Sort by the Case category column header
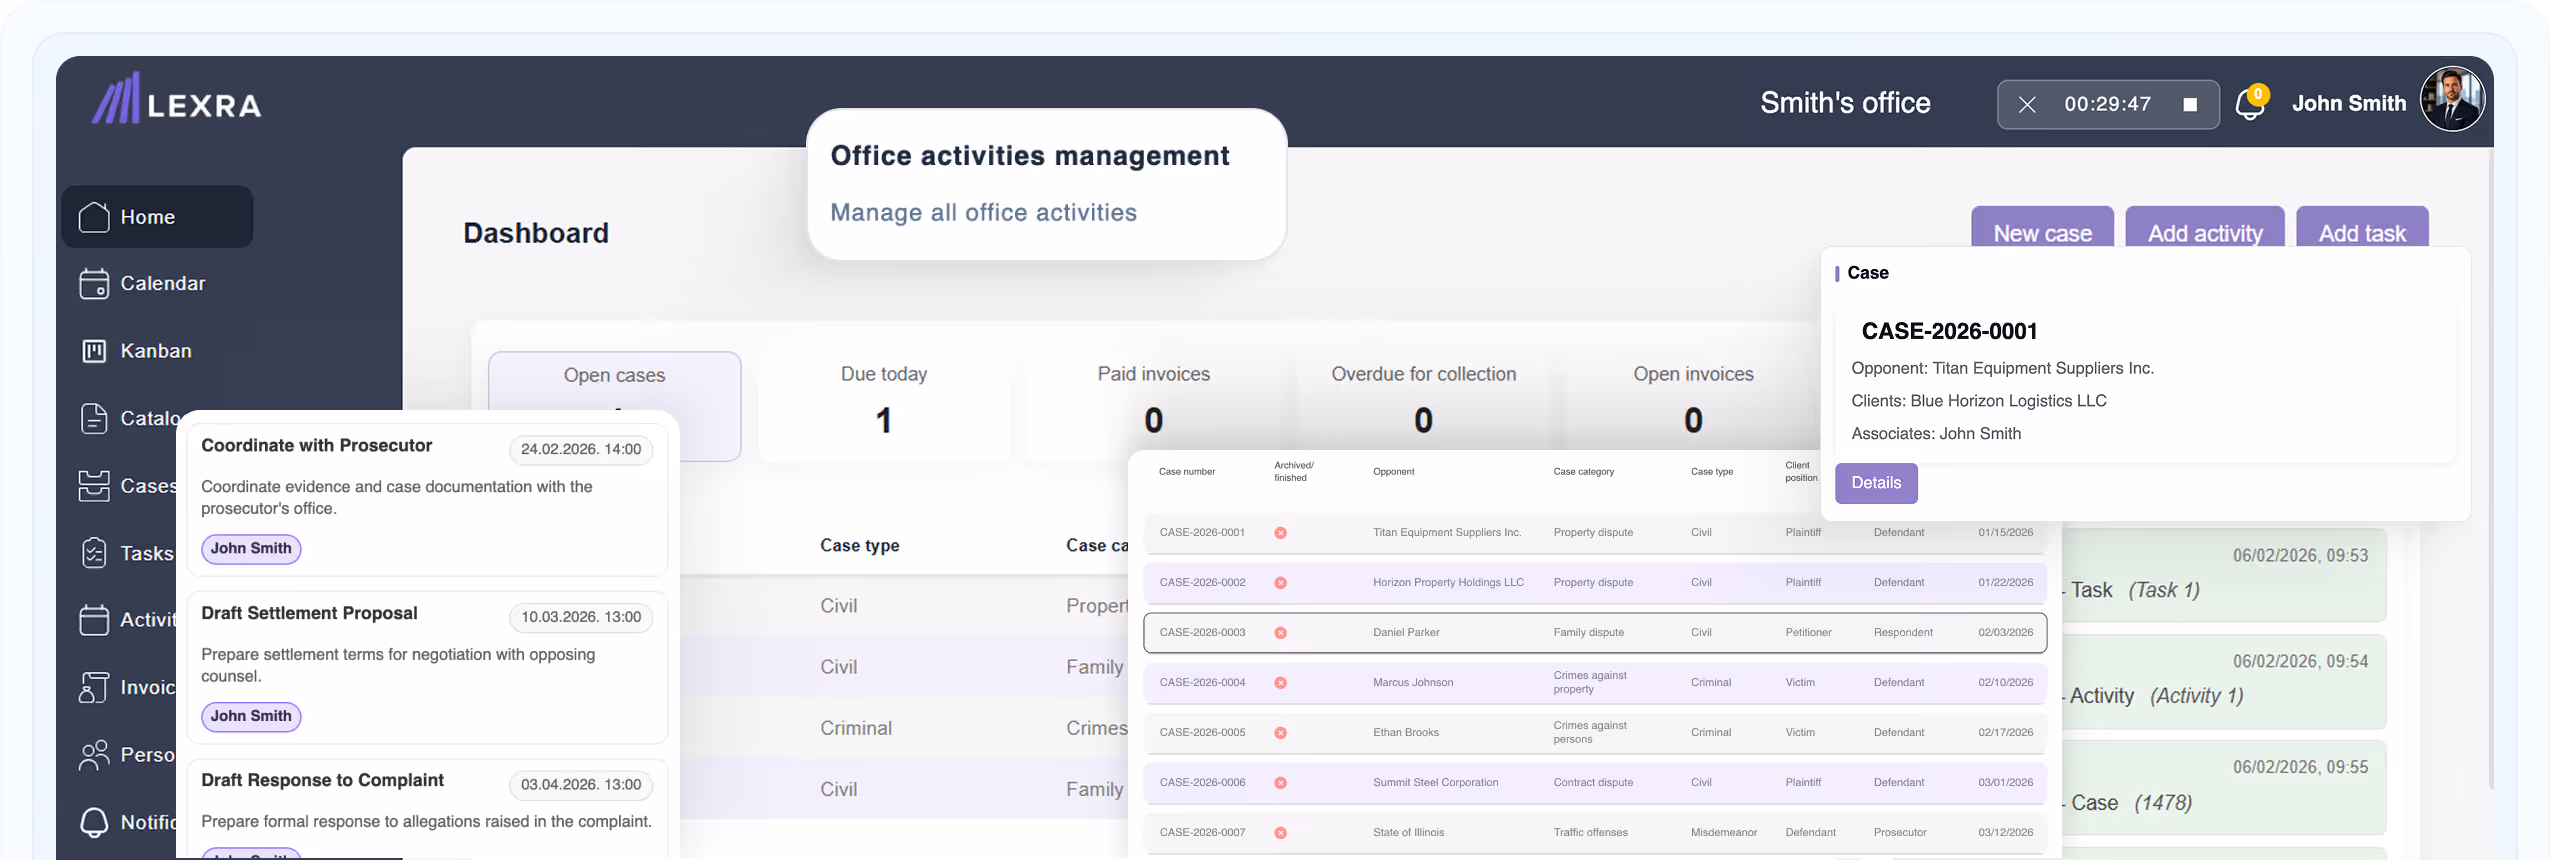Screen dimensions: 2550x860 (x=1584, y=472)
